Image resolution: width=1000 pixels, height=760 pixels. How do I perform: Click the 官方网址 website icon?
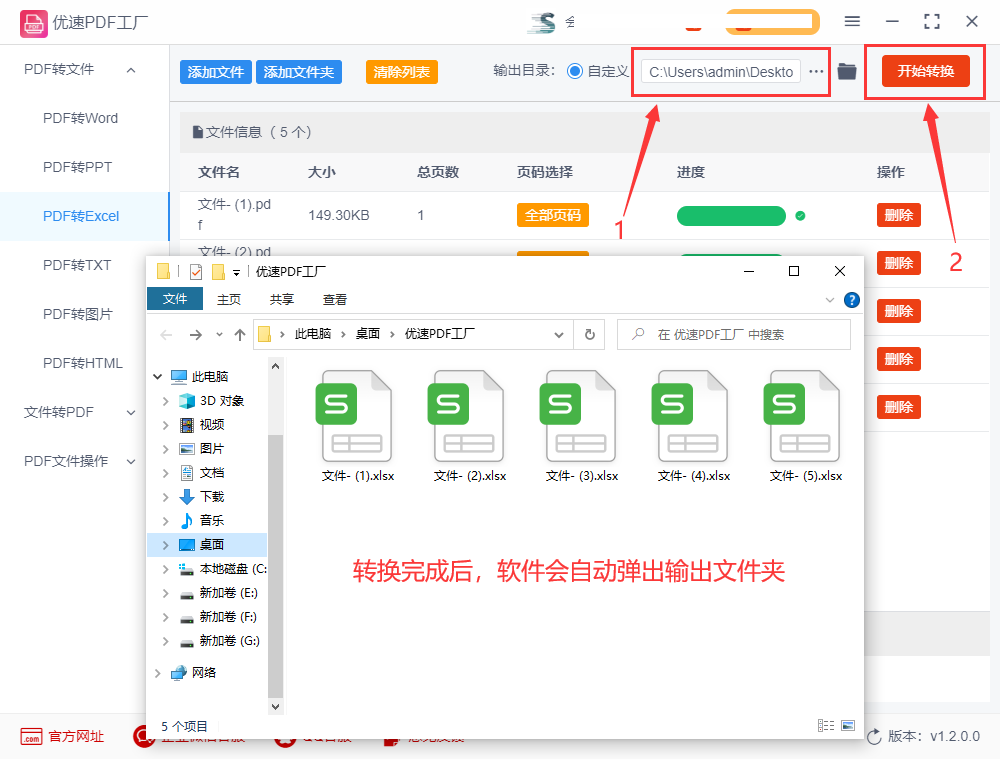31,736
